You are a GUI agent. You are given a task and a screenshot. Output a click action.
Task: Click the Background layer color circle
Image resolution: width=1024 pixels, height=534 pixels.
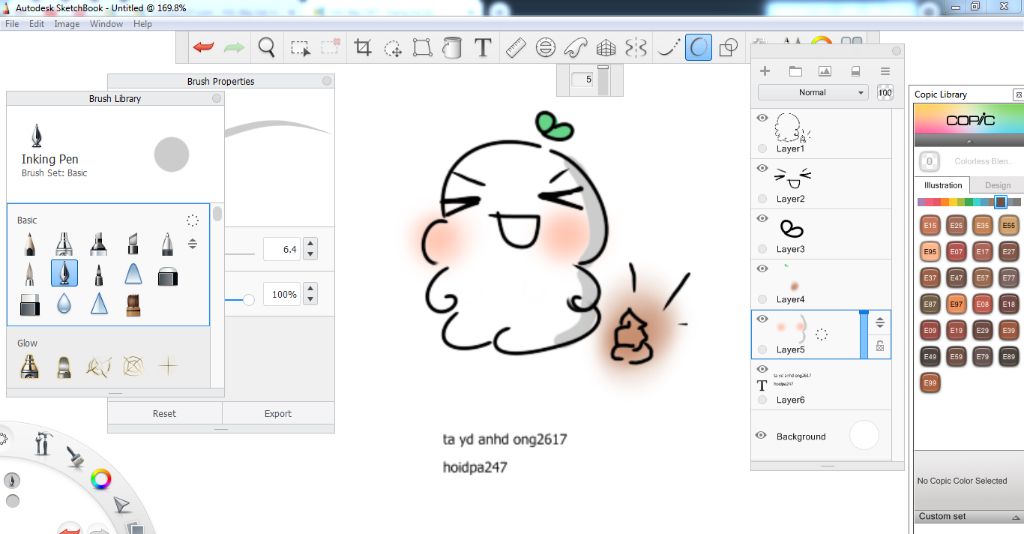(x=863, y=435)
